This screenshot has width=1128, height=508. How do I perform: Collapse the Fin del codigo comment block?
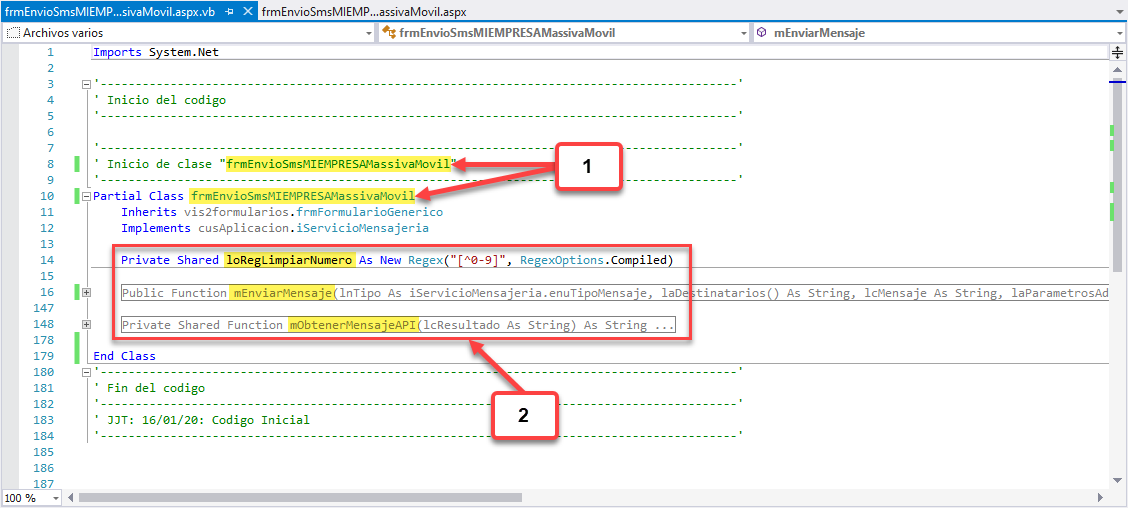[x=86, y=372]
